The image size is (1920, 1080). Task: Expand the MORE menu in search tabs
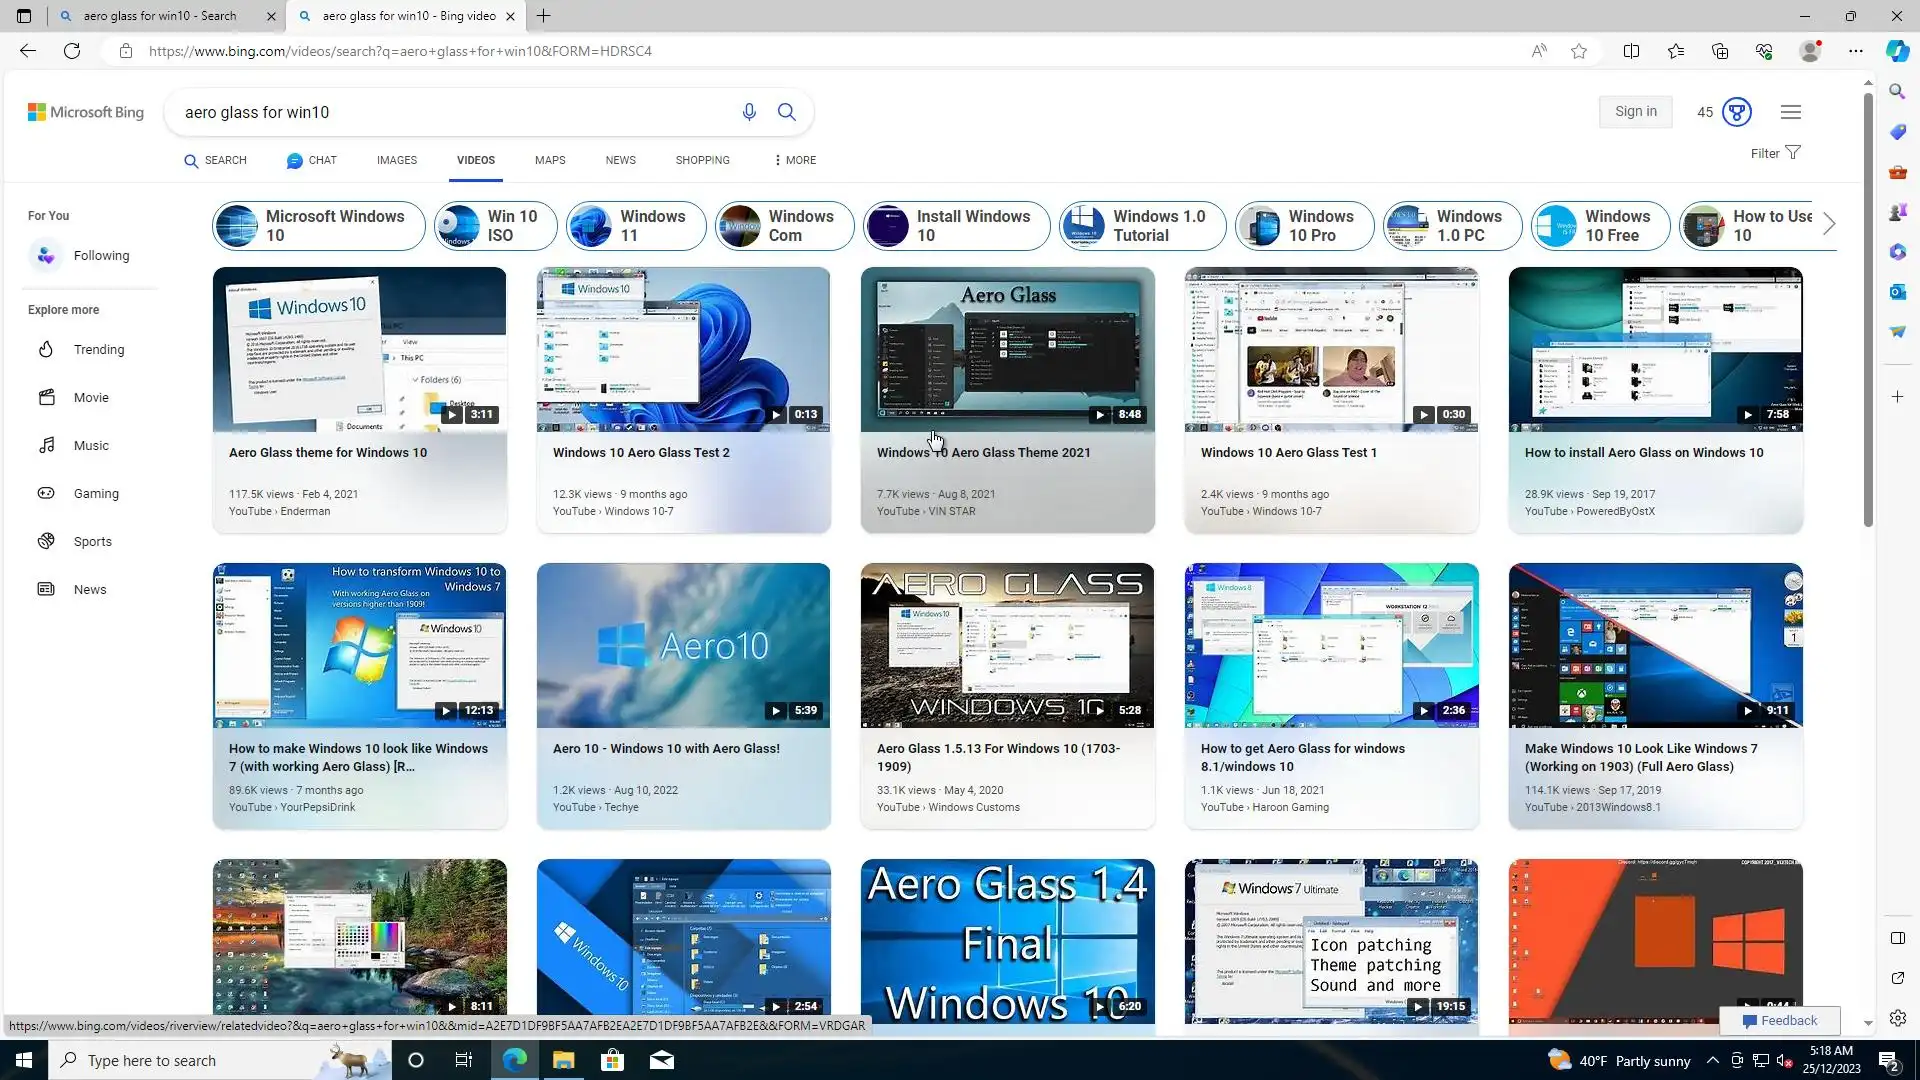coord(795,160)
